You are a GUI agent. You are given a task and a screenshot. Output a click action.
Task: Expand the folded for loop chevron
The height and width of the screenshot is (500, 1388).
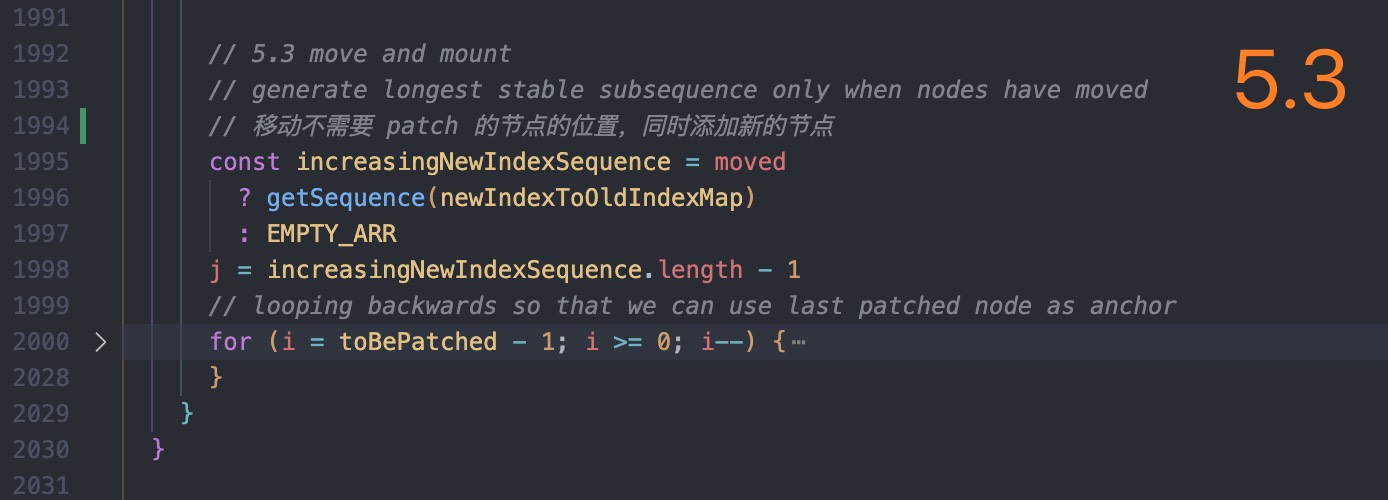point(100,342)
